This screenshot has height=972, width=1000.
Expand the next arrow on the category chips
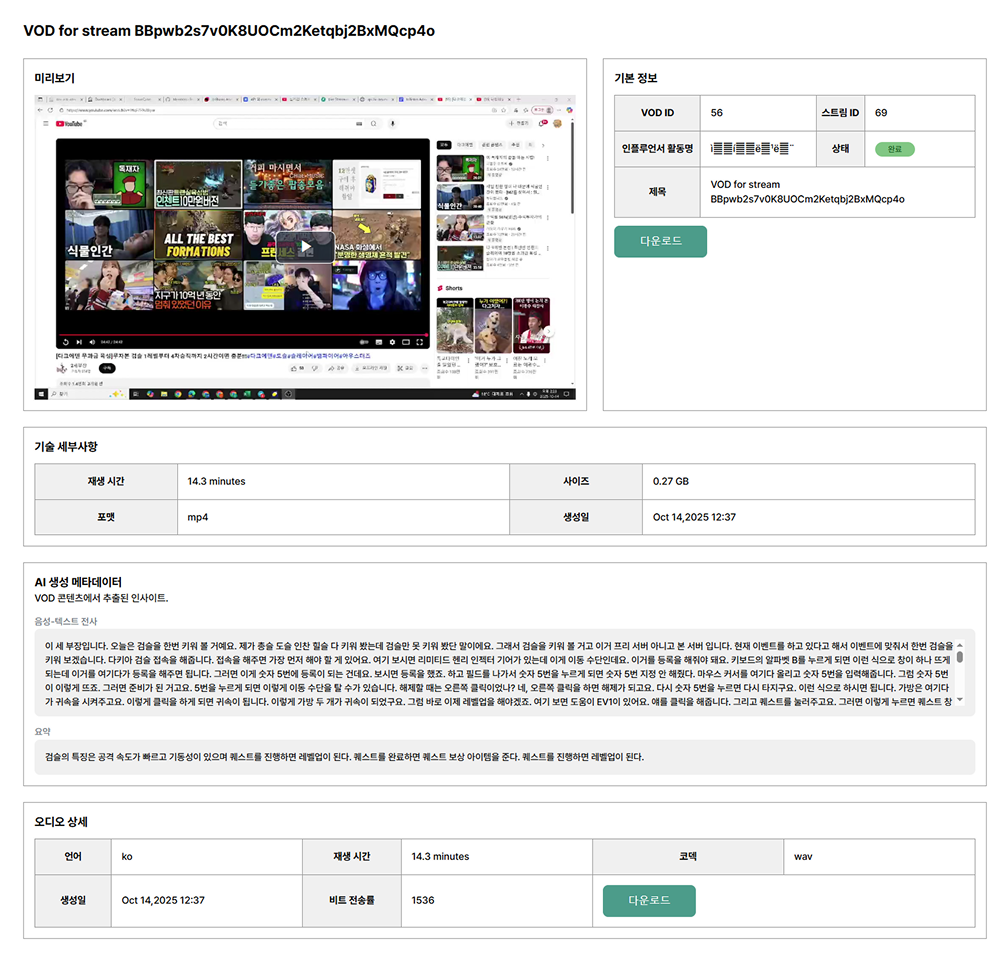coord(545,145)
